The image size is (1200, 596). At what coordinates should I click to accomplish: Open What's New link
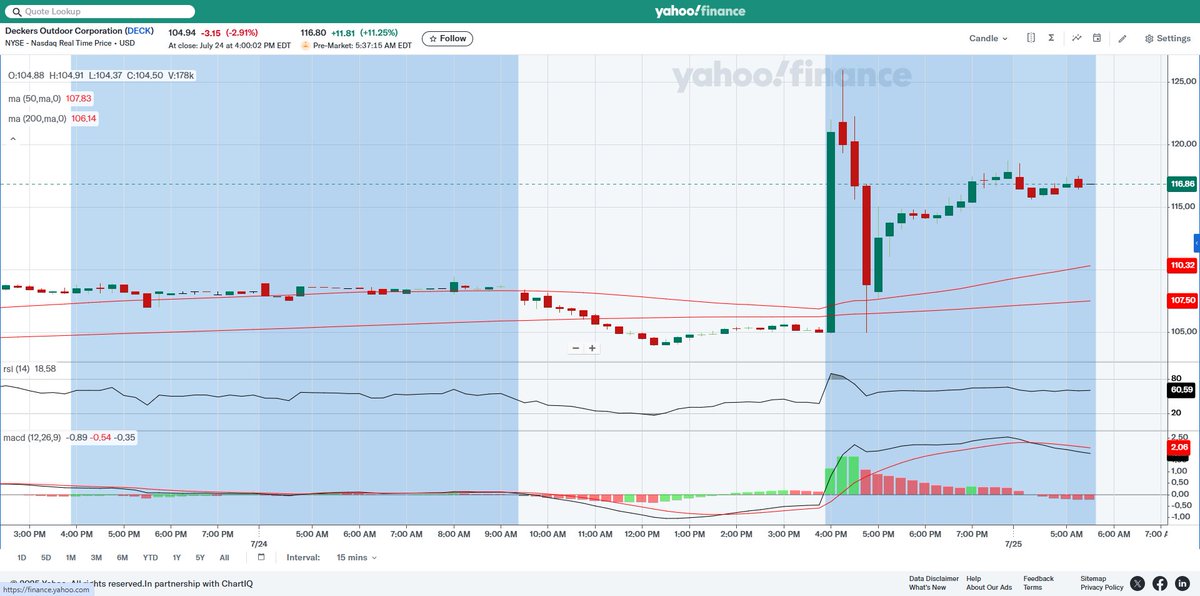click(x=927, y=588)
